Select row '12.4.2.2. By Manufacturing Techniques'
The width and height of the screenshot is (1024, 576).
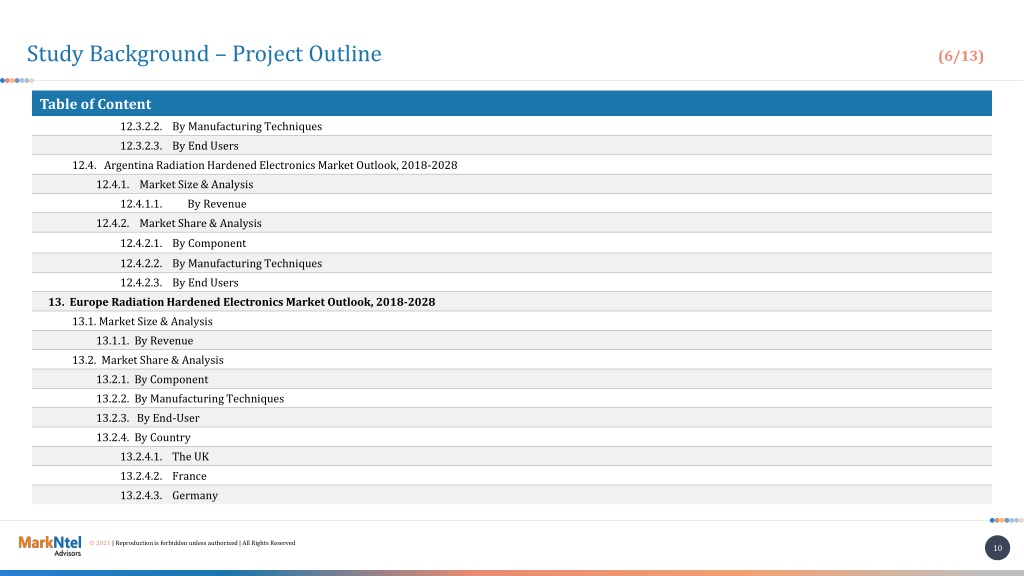[512, 263]
